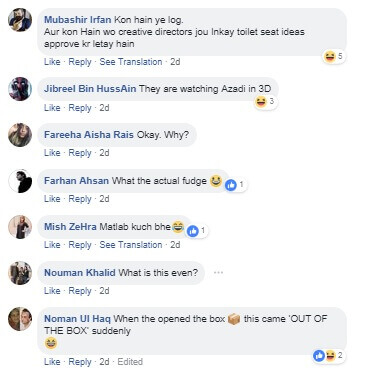See Translation for Mish ZeHra's comment

tap(131, 245)
